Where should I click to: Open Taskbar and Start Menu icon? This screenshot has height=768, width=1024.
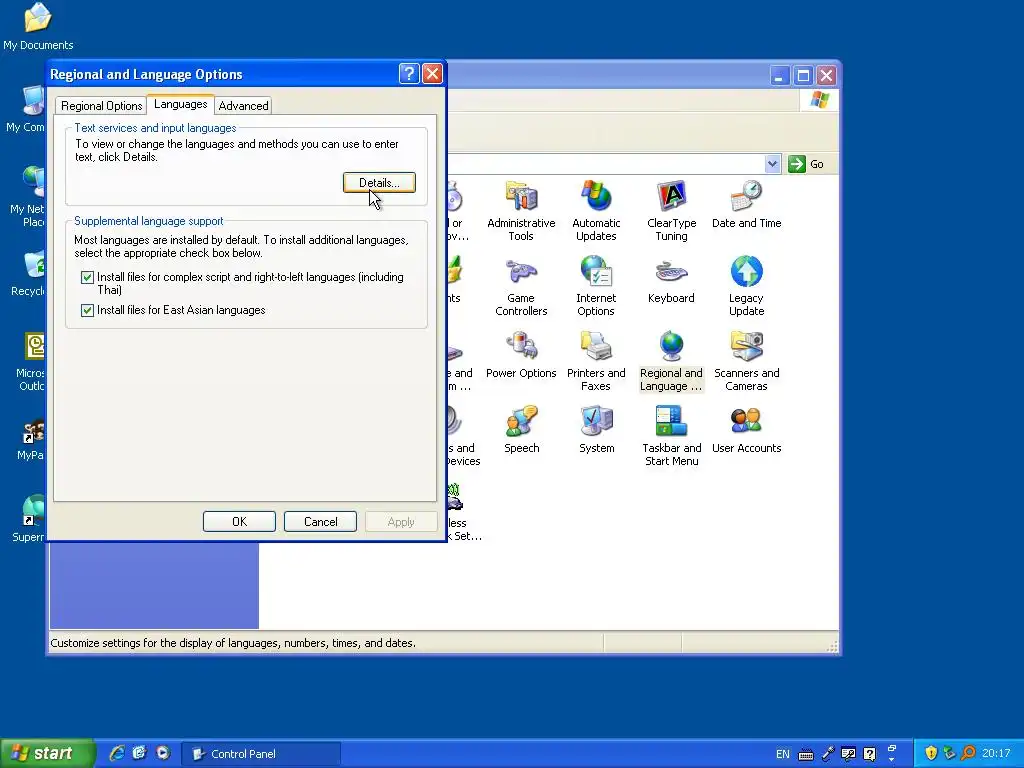[671, 436]
